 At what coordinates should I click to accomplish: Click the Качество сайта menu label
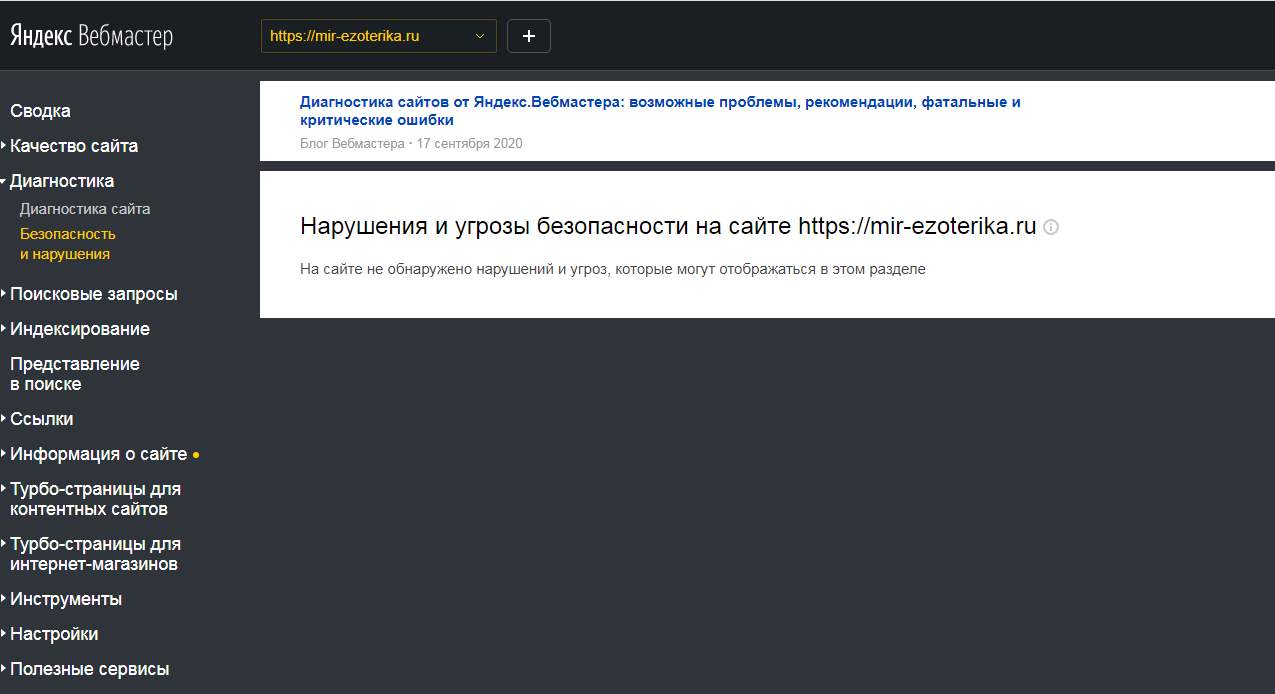(x=74, y=146)
